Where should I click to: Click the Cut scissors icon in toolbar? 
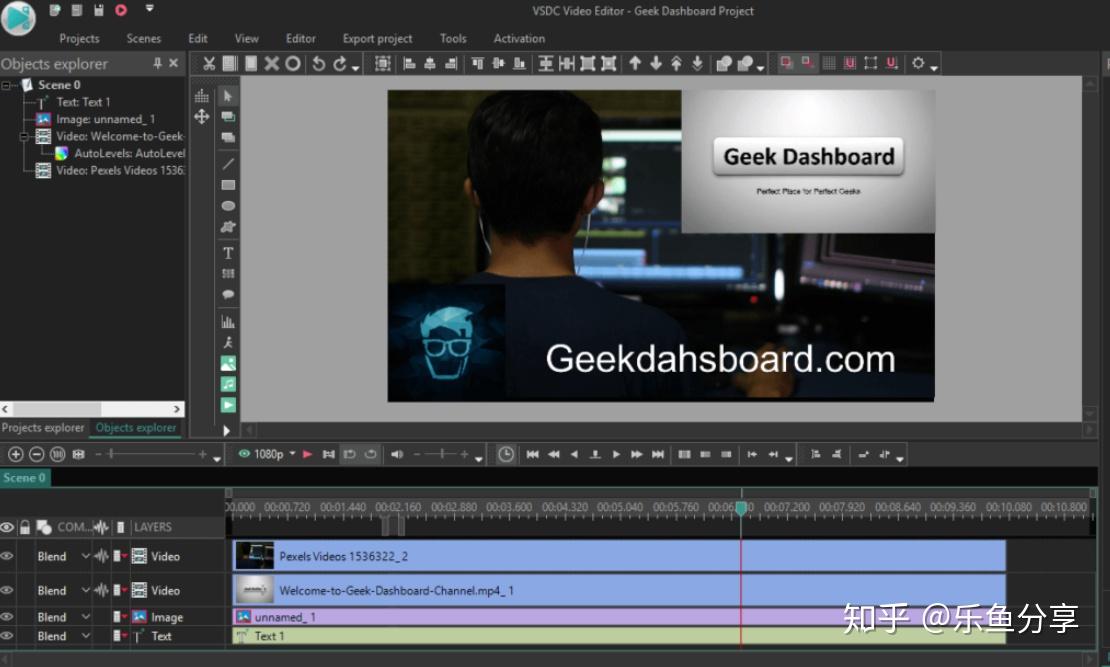[x=208, y=64]
